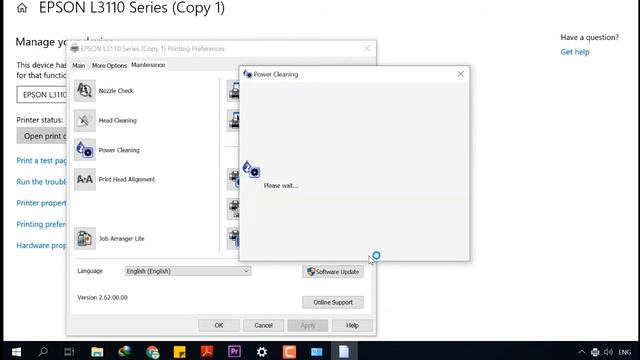
Task: Click the Head Cleaning icon
Action: (84, 120)
